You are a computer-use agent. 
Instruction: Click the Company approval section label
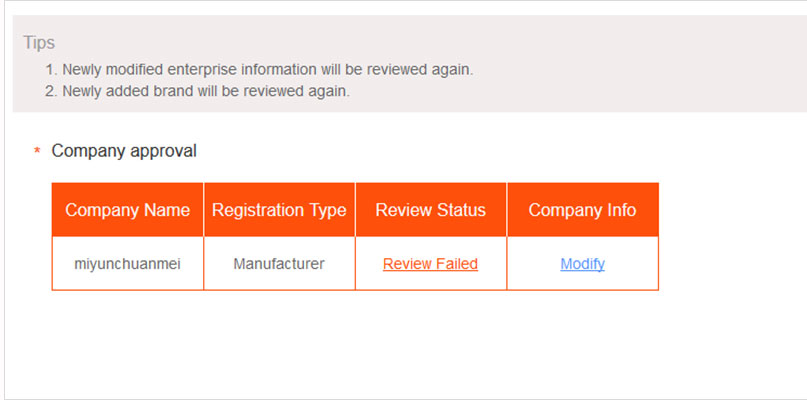124,151
